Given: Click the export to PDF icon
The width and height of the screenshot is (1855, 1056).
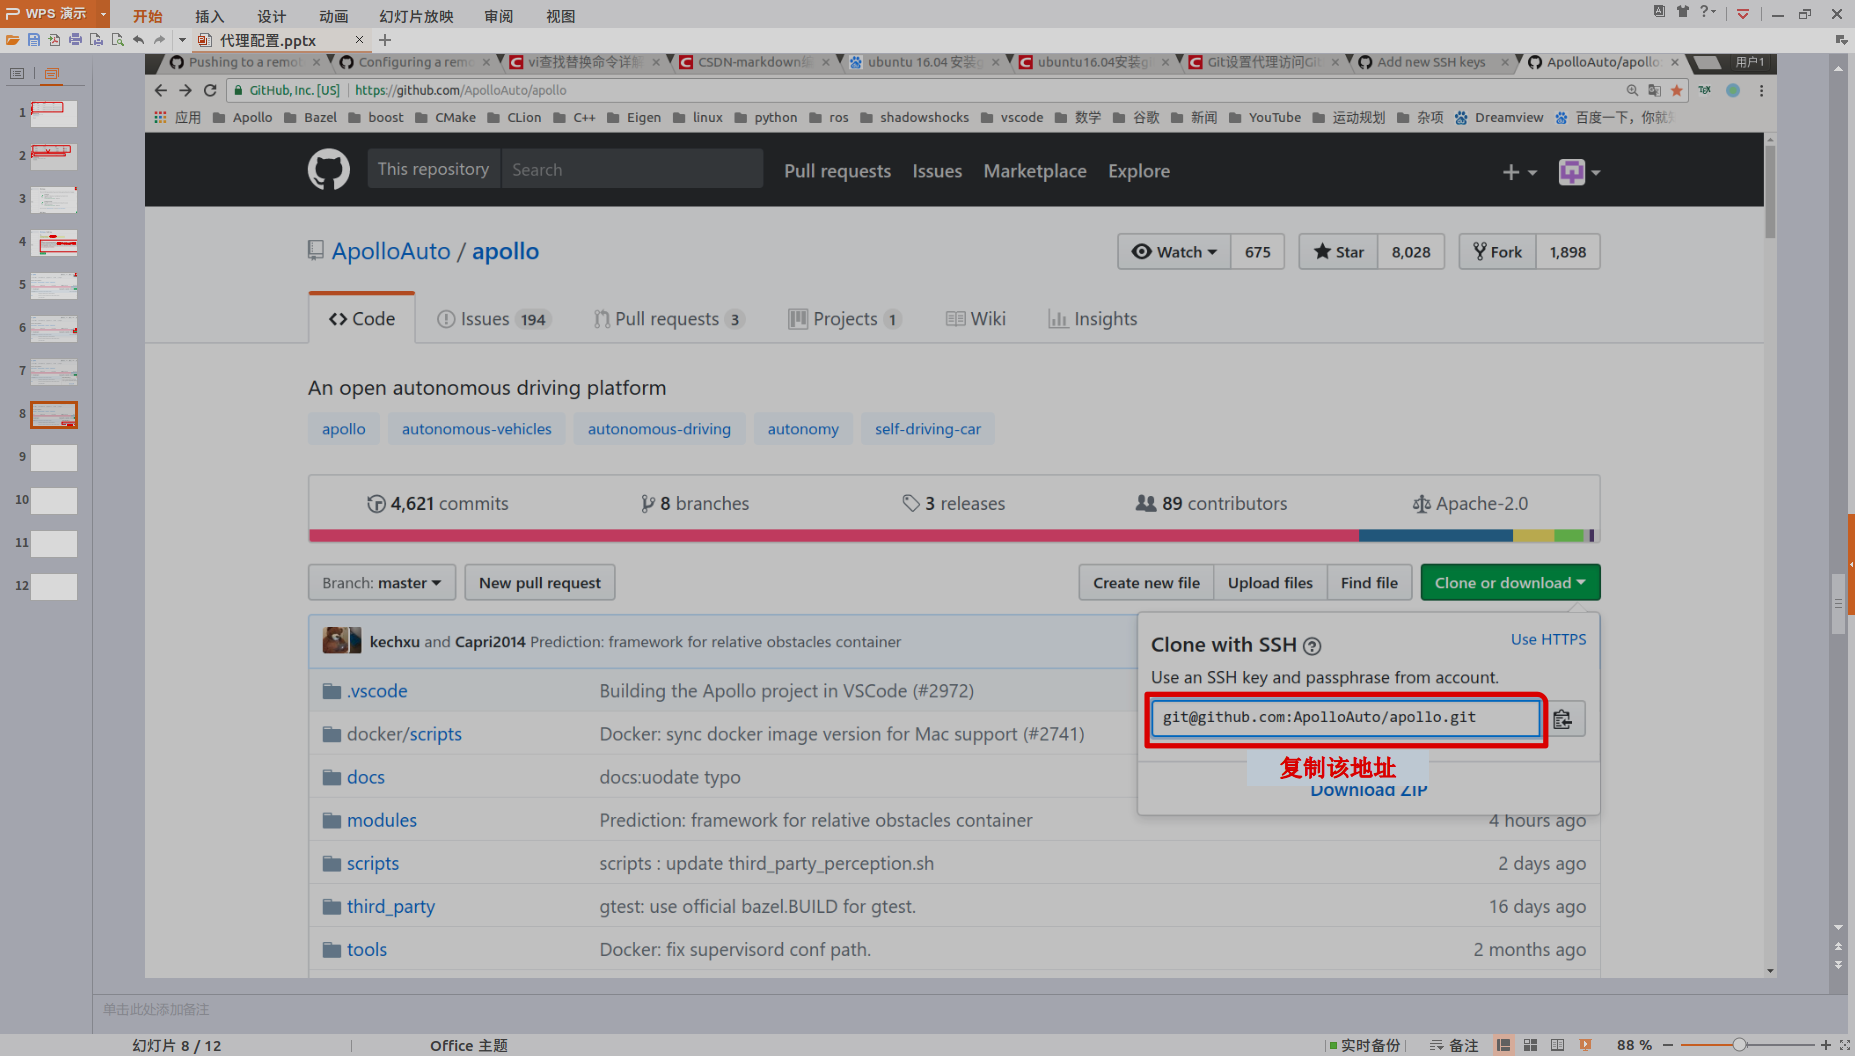Looking at the screenshot, I should [54, 40].
